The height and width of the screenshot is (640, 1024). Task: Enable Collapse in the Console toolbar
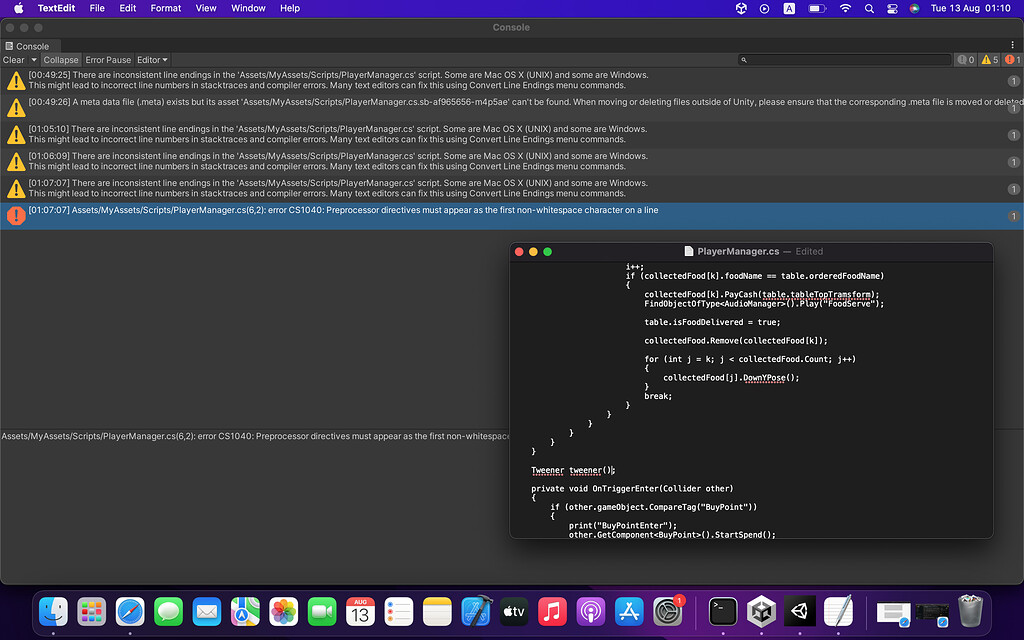[x=60, y=60]
